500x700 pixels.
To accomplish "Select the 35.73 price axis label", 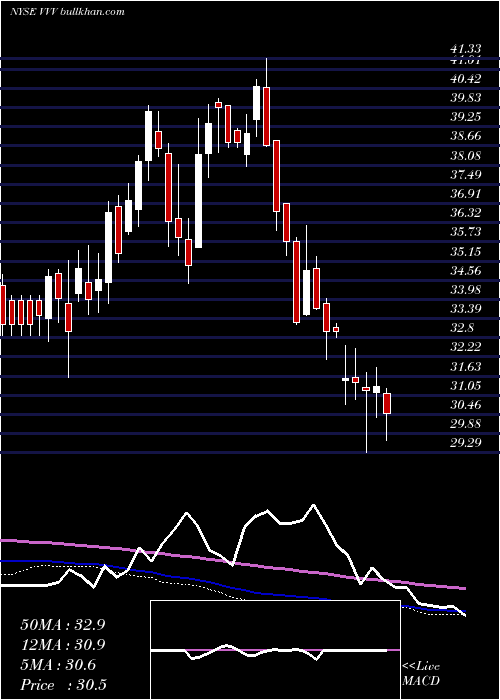I will (466, 232).
